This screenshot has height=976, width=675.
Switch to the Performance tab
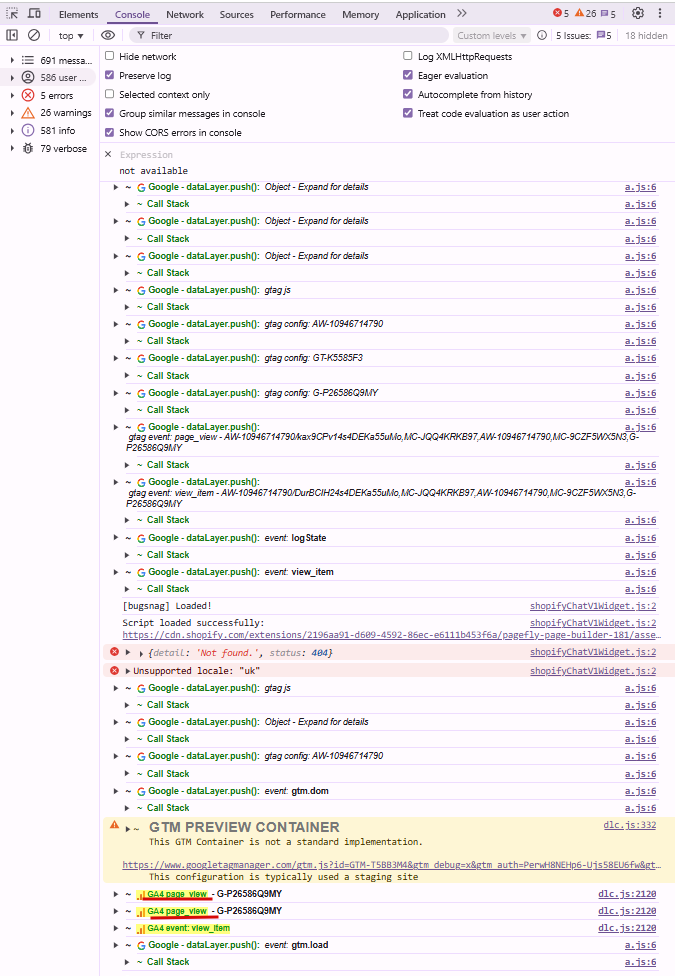[298, 14]
